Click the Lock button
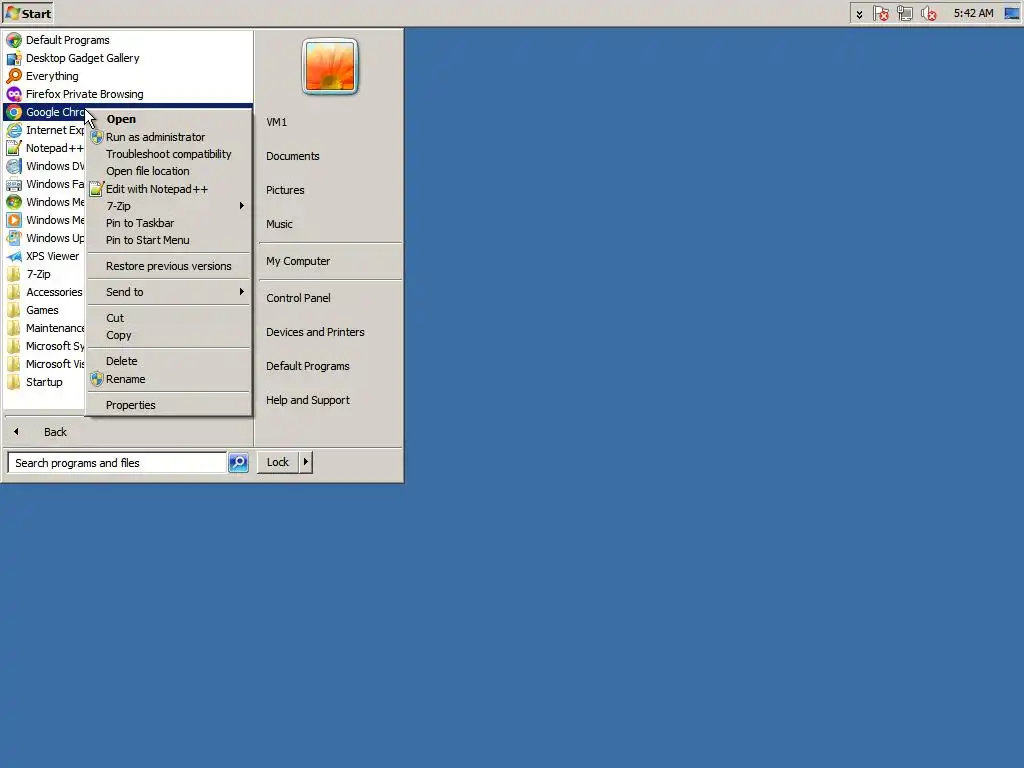Image resolution: width=1024 pixels, height=768 pixels. click(x=278, y=462)
